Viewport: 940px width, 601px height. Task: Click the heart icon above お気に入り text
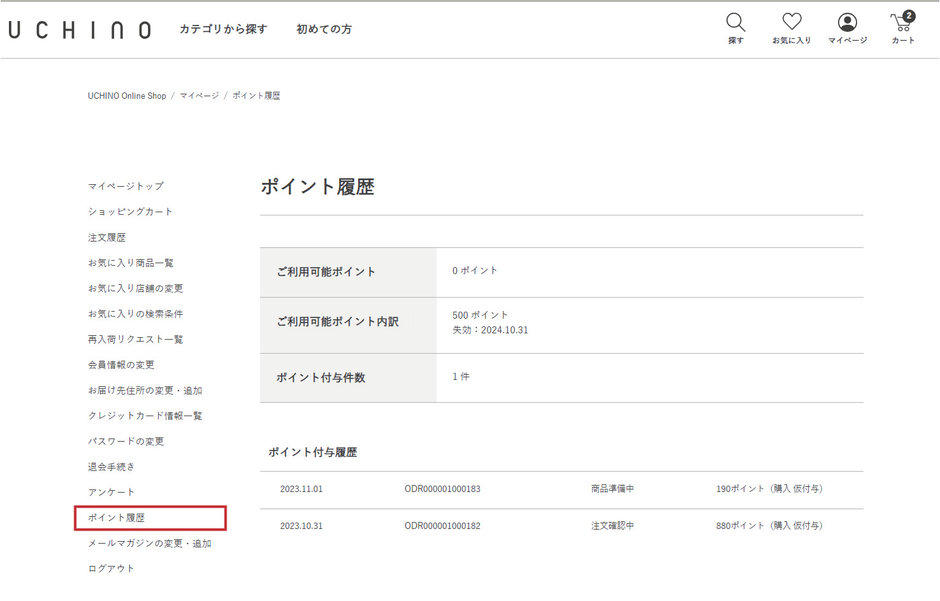(792, 21)
